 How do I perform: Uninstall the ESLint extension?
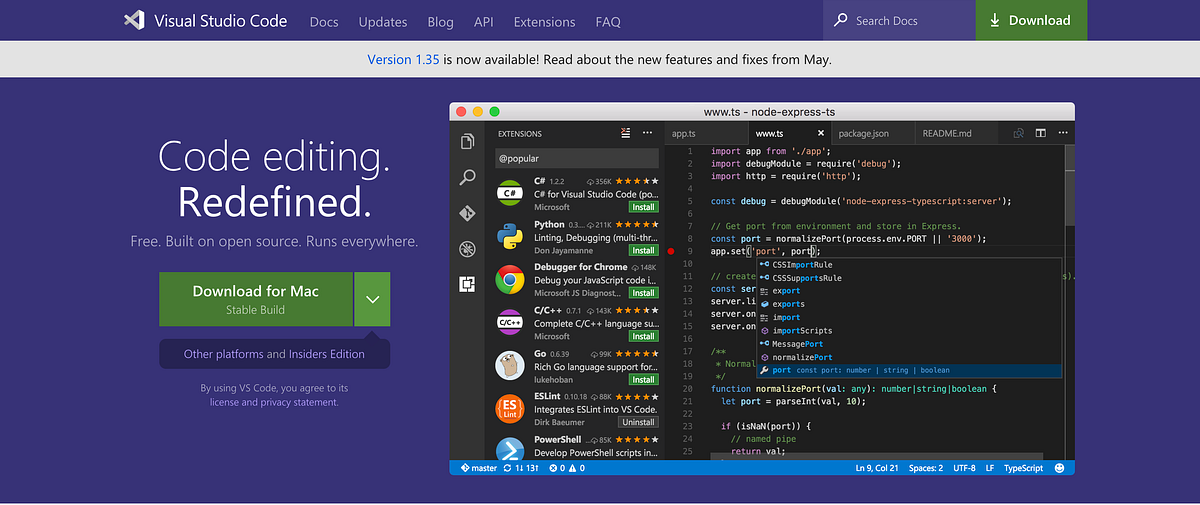click(x=638, y=422)
